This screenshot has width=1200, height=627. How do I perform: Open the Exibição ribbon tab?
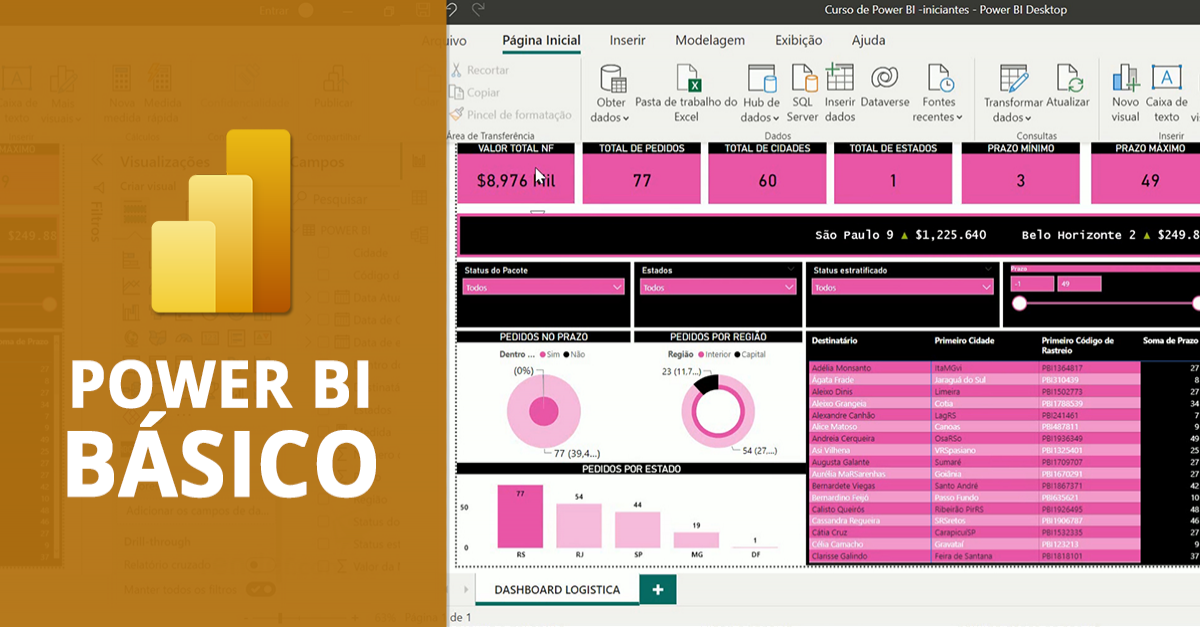click(799, 40)
